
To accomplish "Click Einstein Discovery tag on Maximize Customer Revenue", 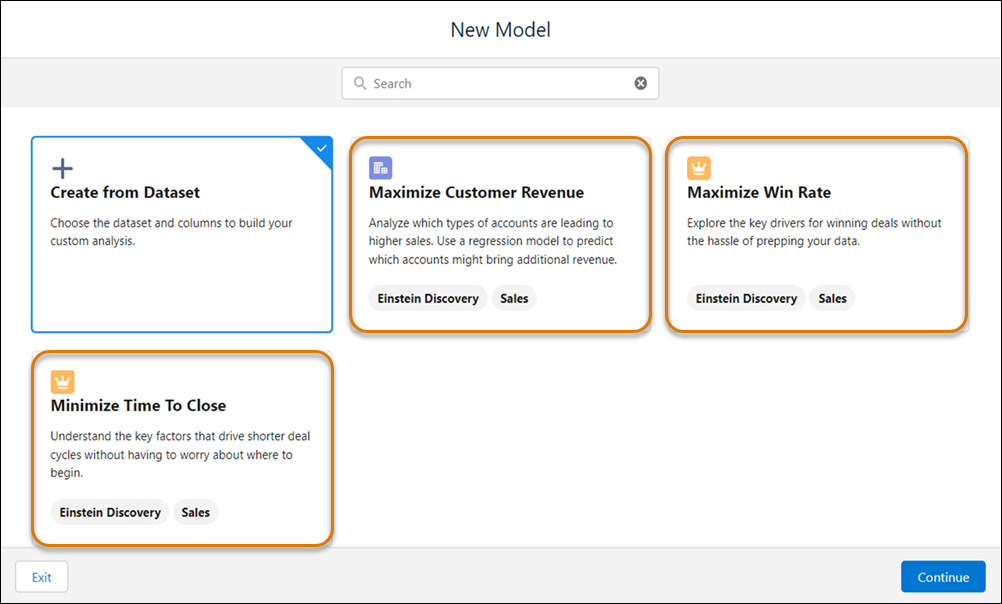I will tap(428, 298).
